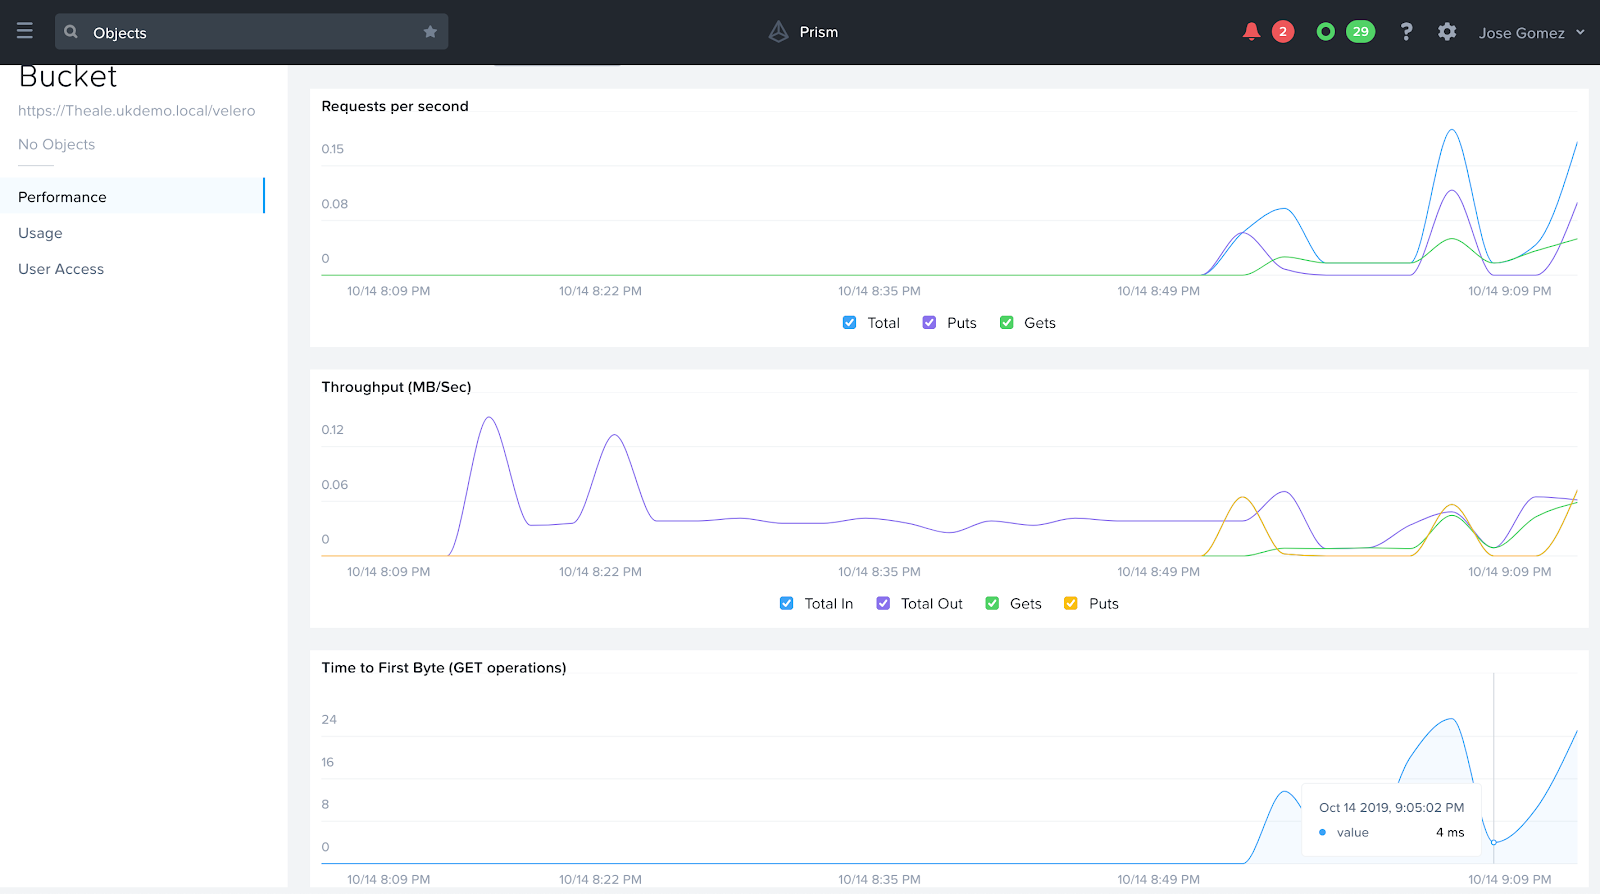The height and width of the screenshot is (894, 1600).
Task: Open the red alerts bell icon
Action: point(1251,32)
